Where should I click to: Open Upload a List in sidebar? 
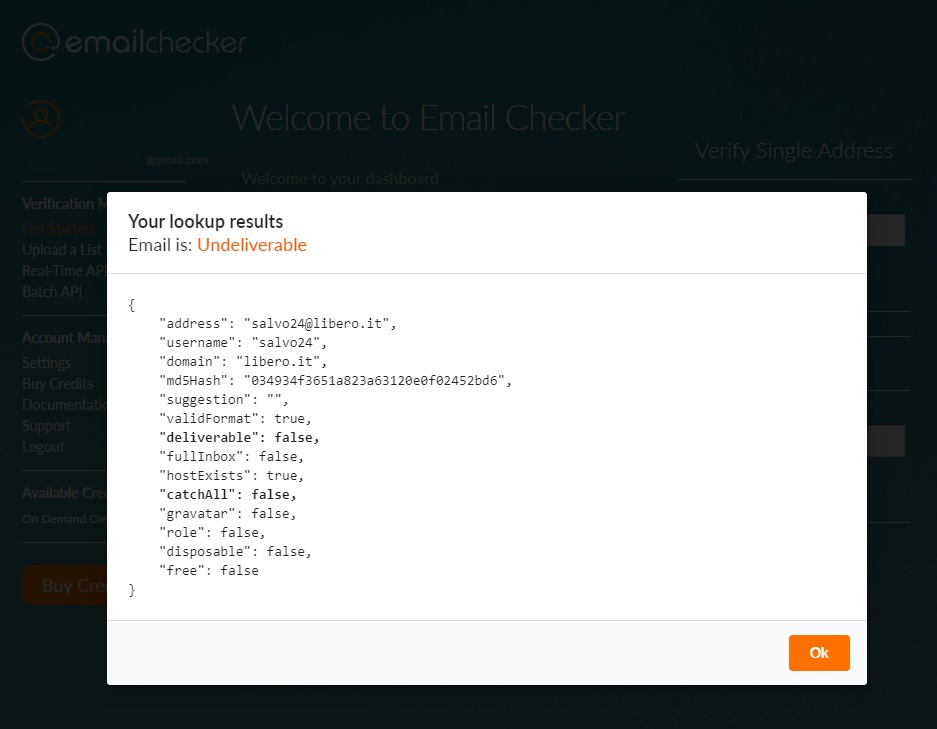tap(64, 250)
